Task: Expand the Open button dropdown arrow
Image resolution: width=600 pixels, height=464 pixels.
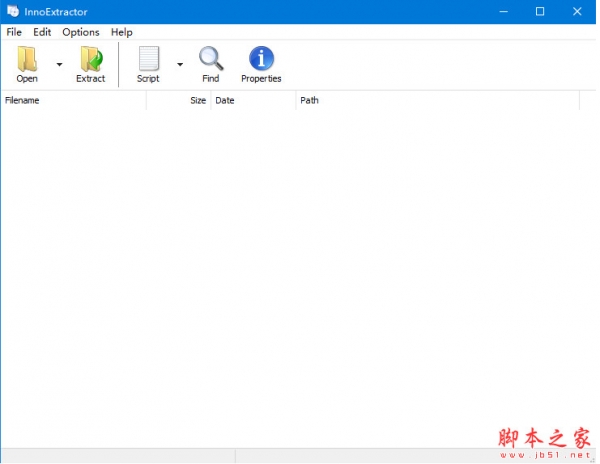Action: (59, 64)
